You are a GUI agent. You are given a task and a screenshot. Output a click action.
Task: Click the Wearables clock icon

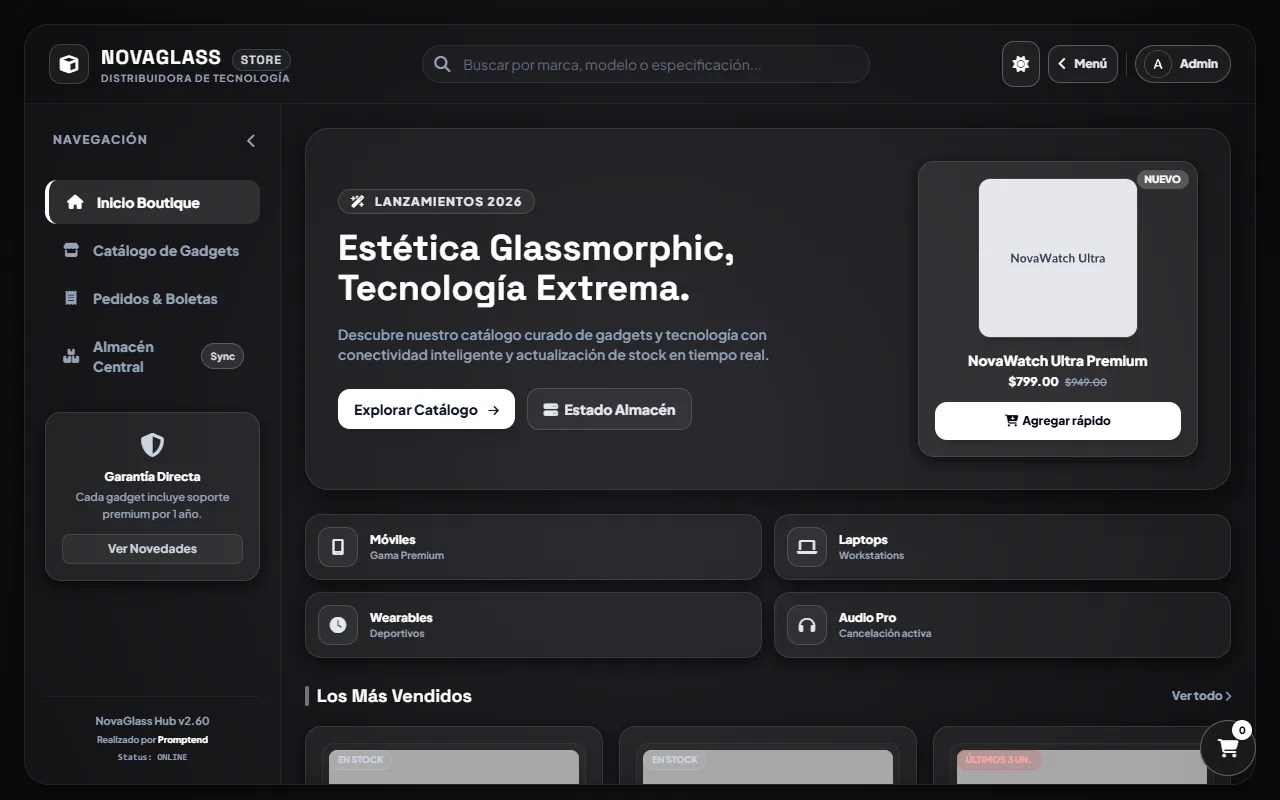pyautogui.click(x=338, y=625)
